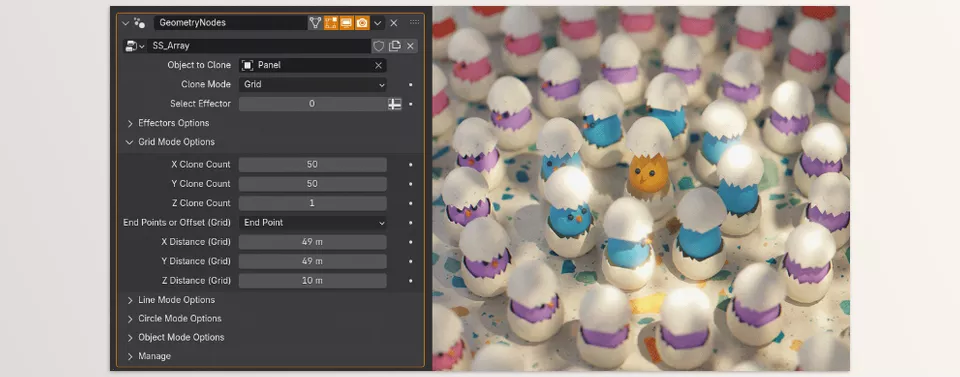The height and width of the screenshot is (377, 960).
Task: Click the animate dot beside X Clone Count
Action: (x=410, y=165)
